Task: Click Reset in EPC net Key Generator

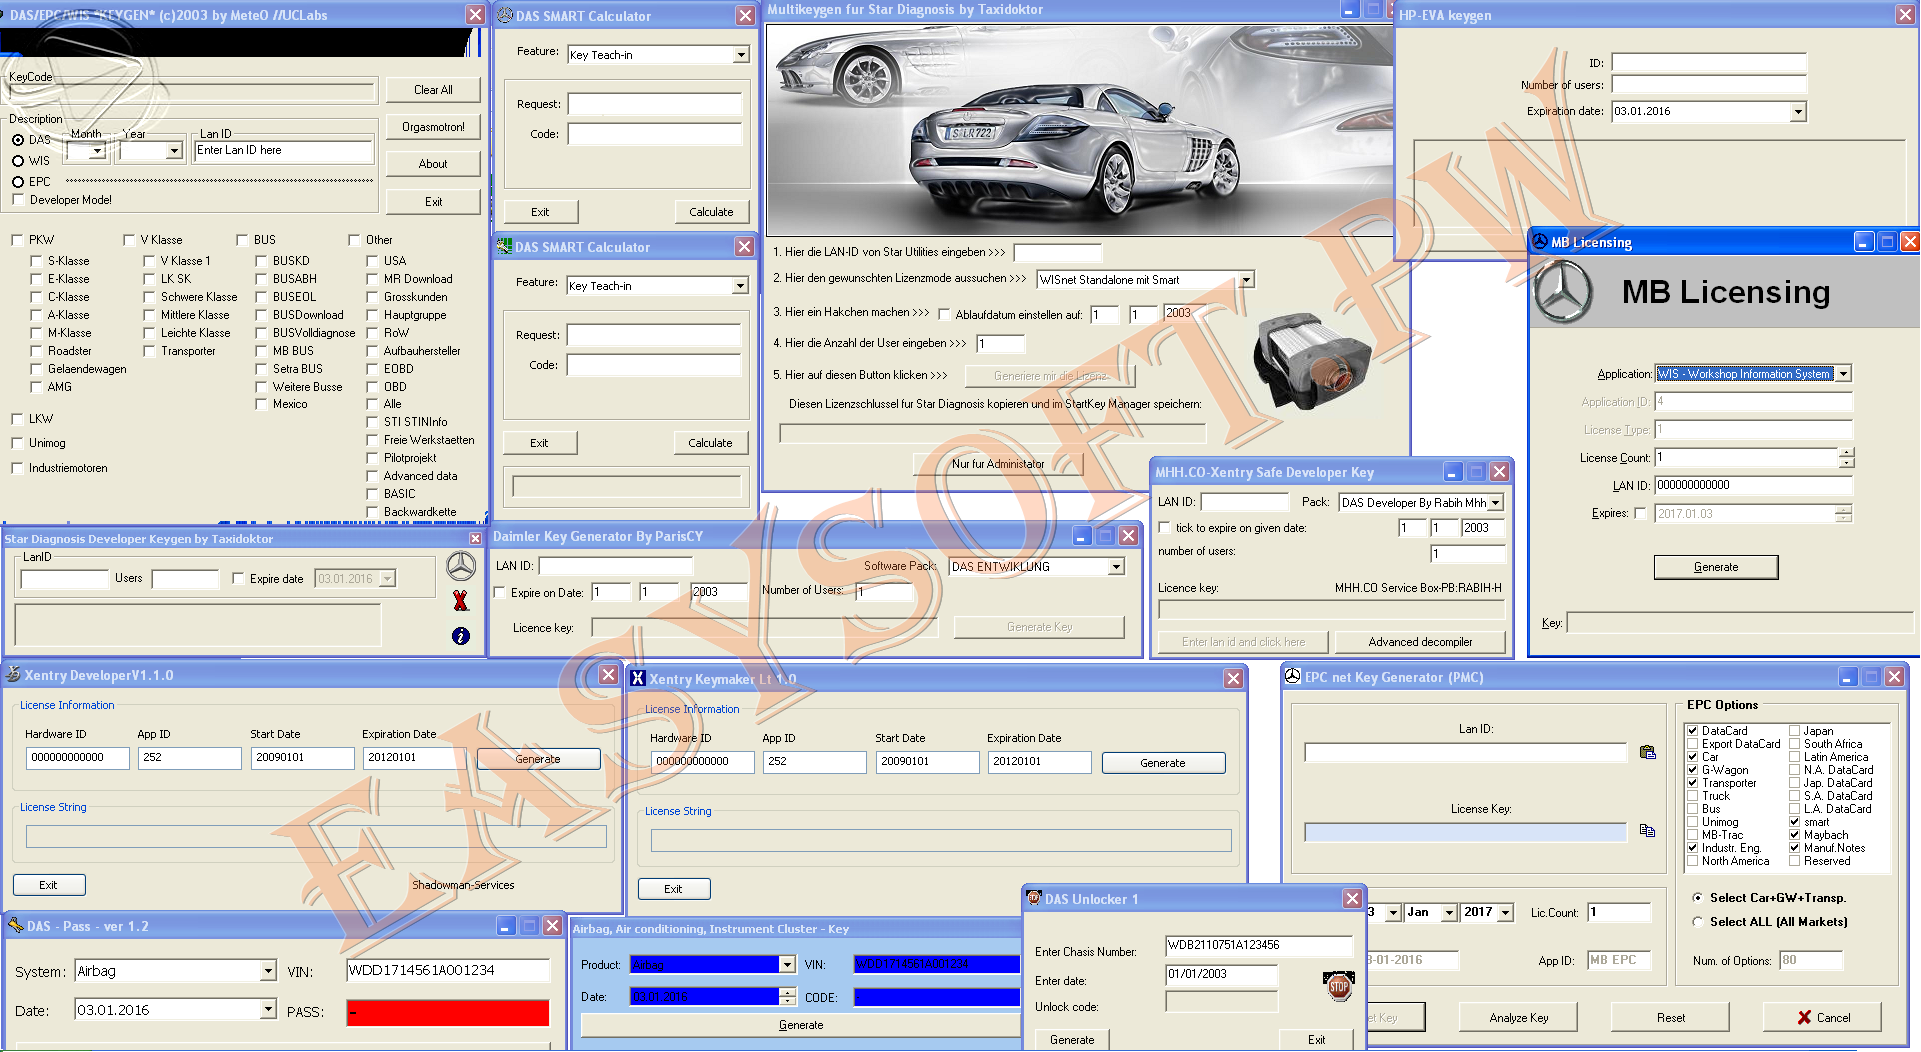Action: pyautogui.click(x=1670, y=1018)
